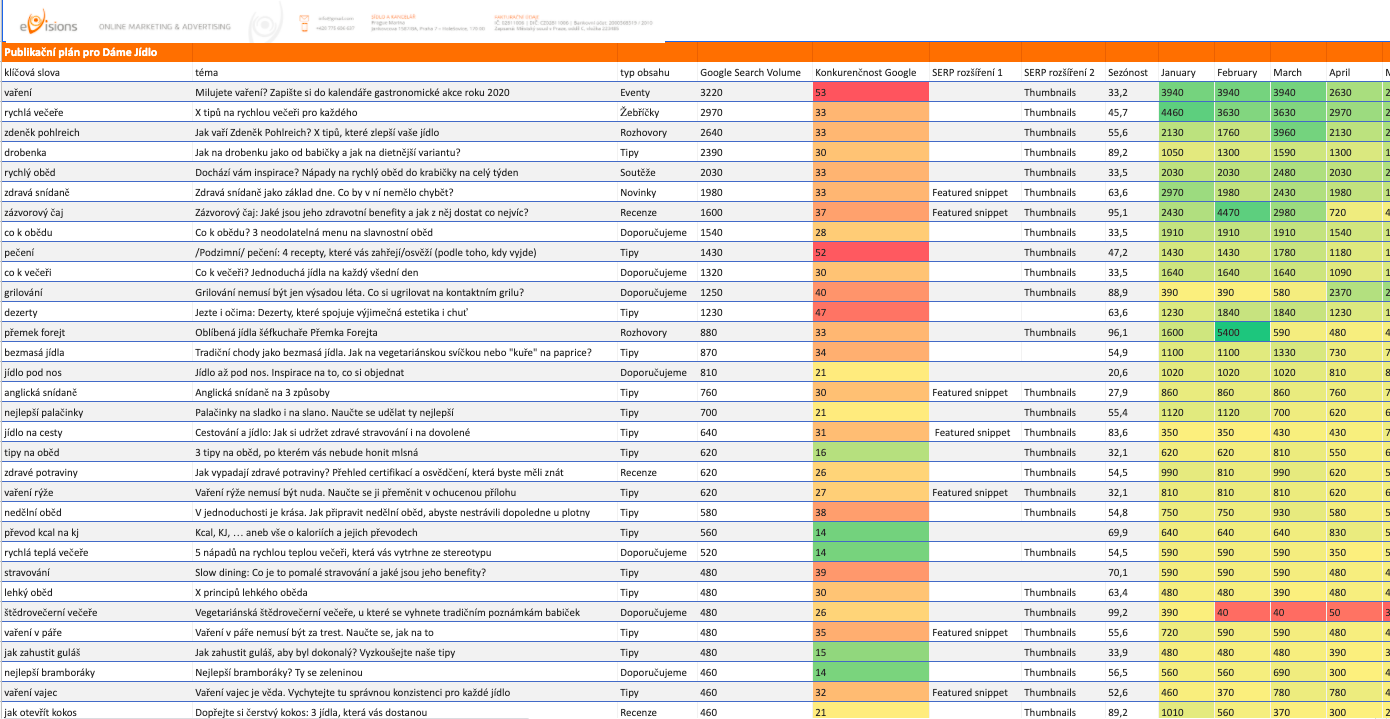The image size is (1390, 719).
Task: Select the content type cell 'Eventy' in vaření row
Action: pyautogui.click(x=657, y=92)
